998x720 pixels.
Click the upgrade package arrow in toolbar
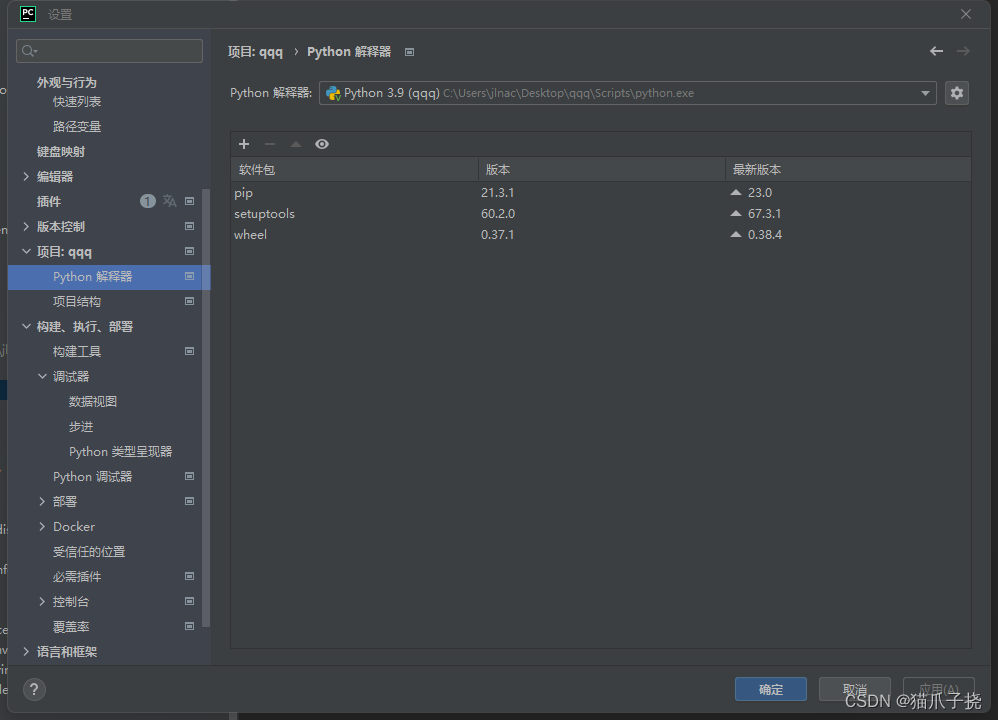click(296, 144)
